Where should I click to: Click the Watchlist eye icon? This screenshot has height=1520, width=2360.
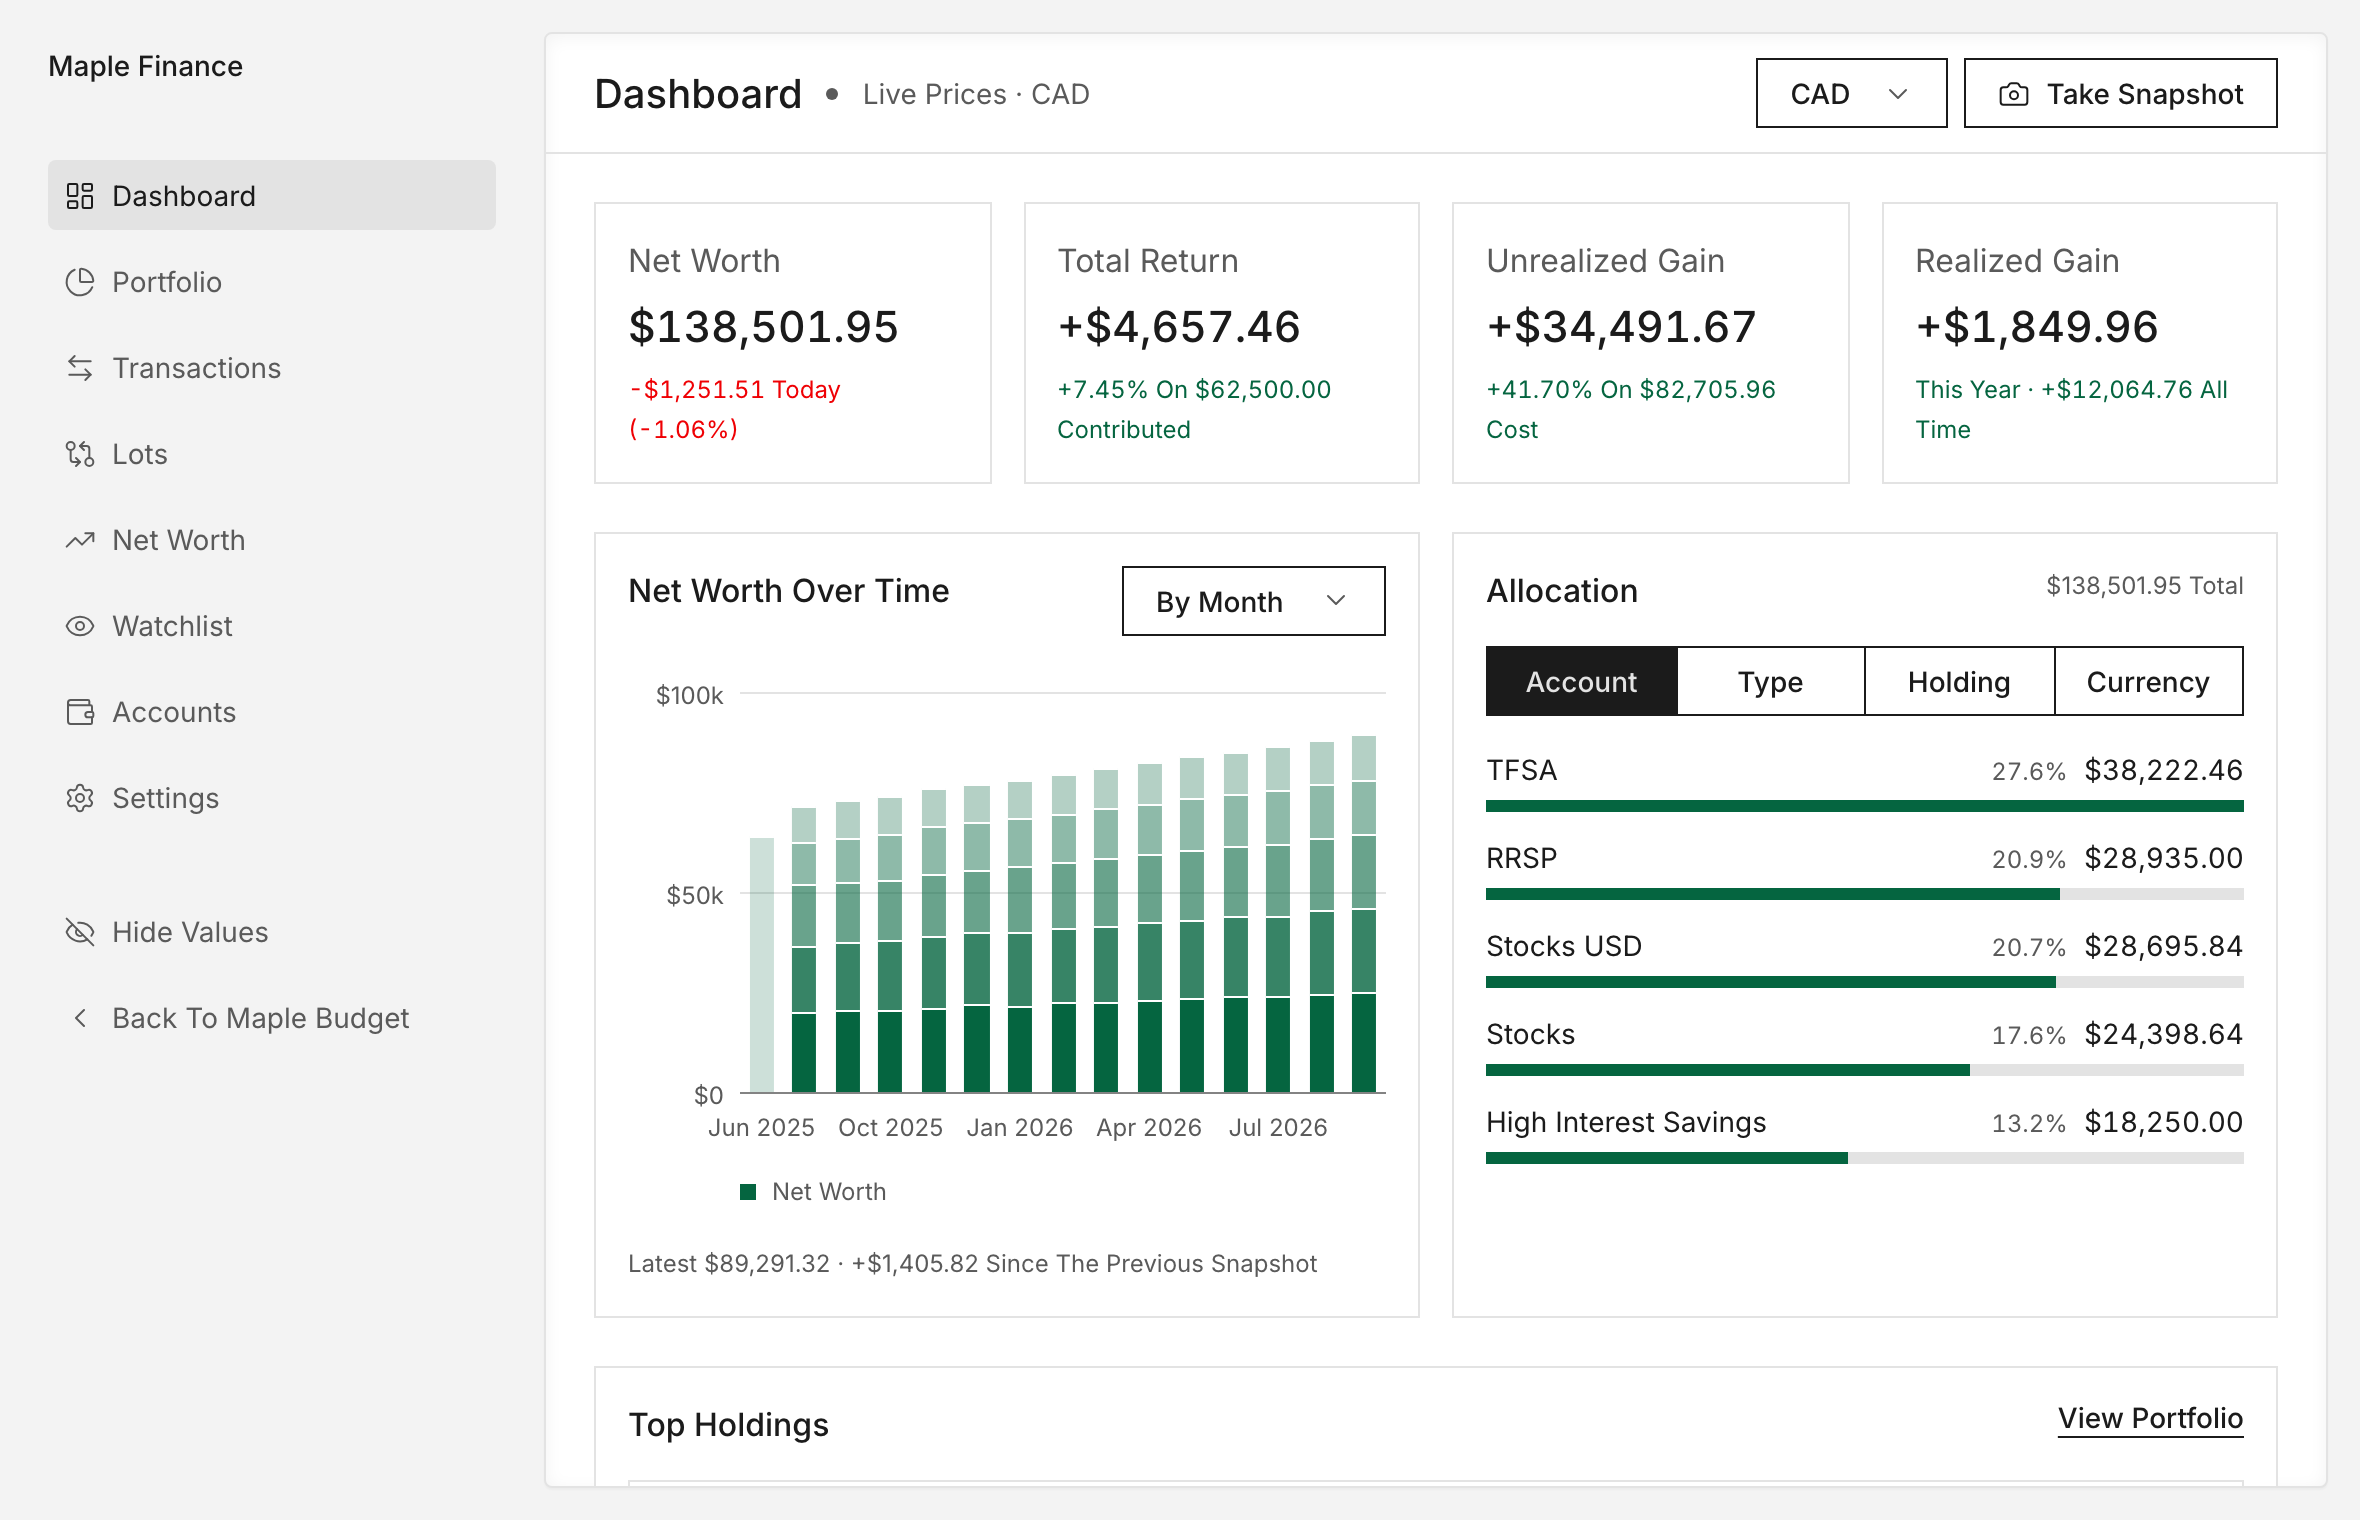coord(80,626)
